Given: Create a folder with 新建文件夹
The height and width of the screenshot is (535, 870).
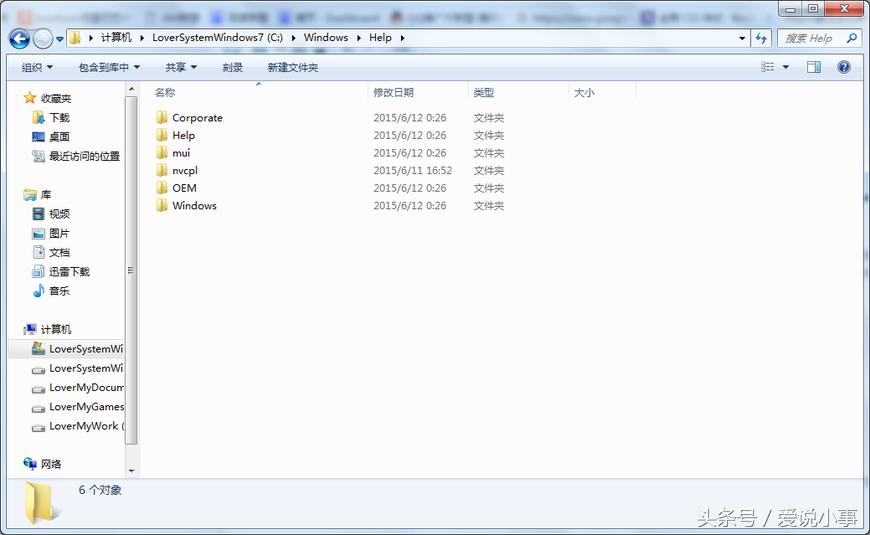Looking at the screenshot, I should pyautogui.click(x=292, y=68).
